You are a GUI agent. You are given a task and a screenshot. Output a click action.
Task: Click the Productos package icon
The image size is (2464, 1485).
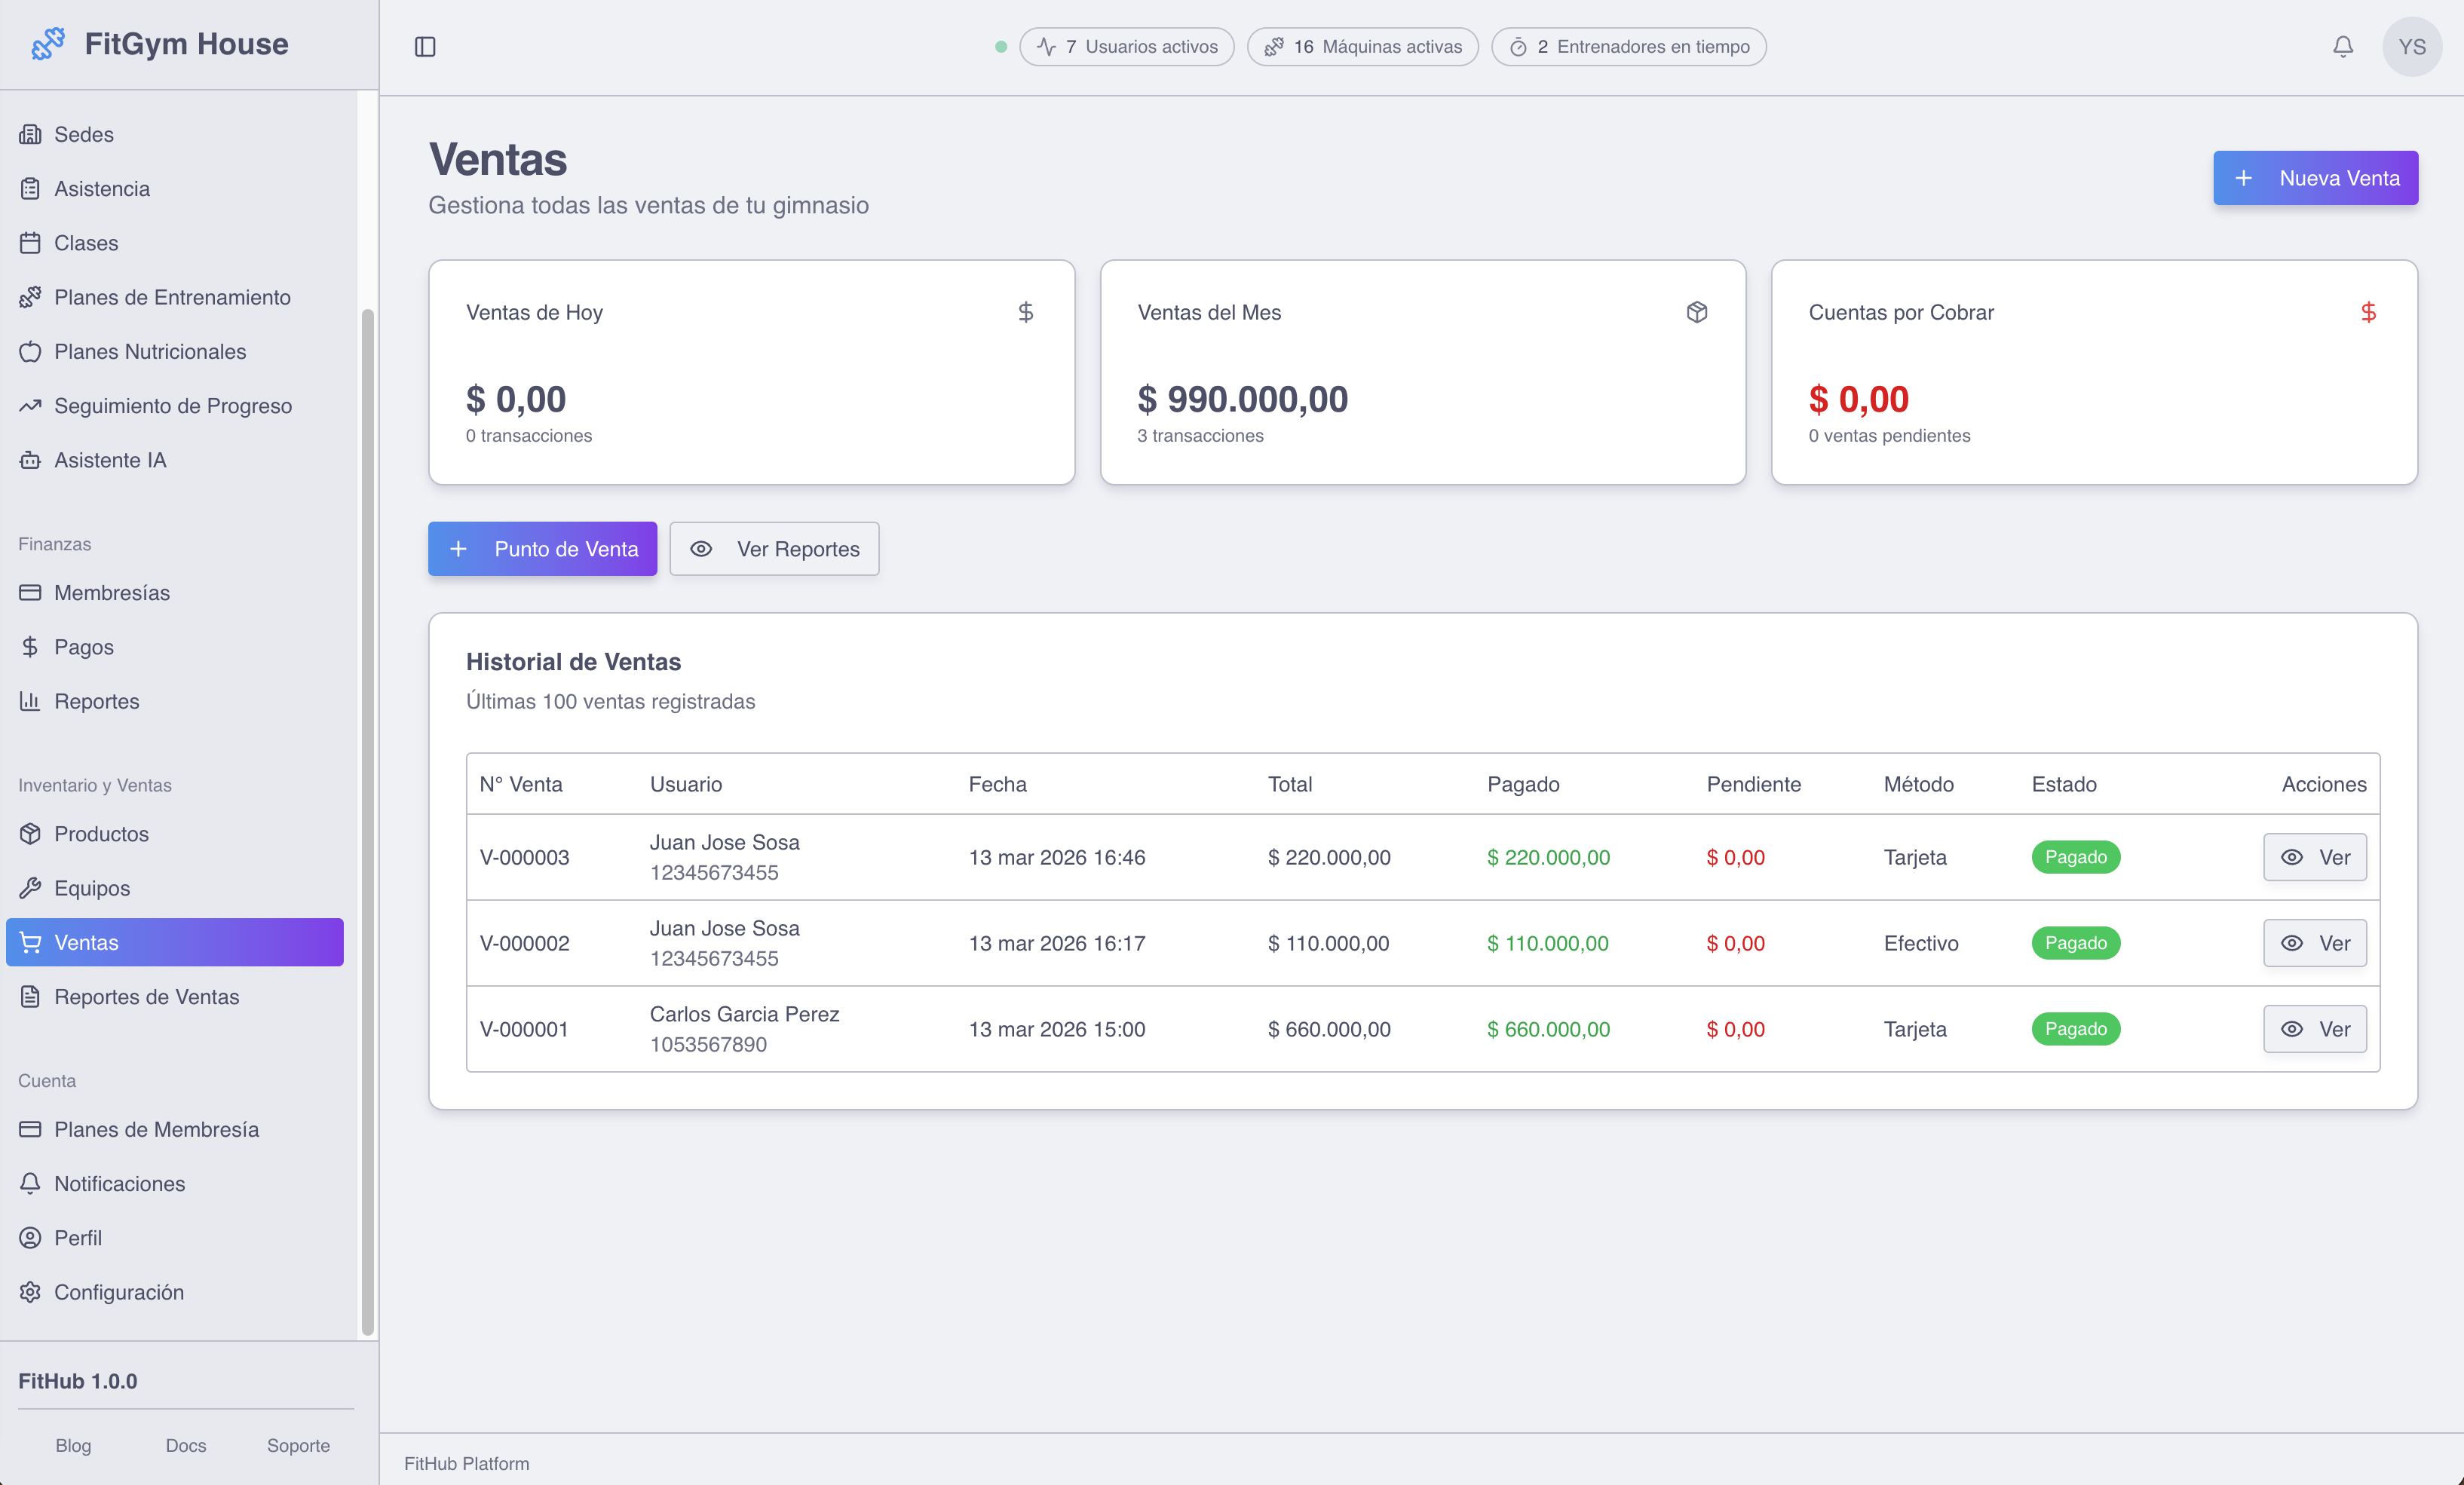click(30, 834)
